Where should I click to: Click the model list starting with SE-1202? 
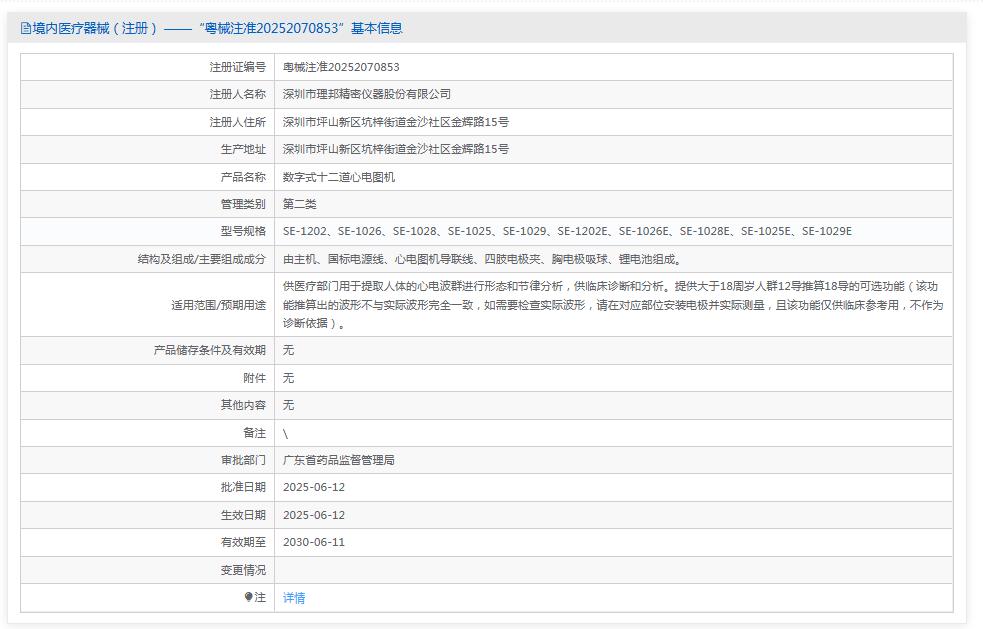point(567,231)
